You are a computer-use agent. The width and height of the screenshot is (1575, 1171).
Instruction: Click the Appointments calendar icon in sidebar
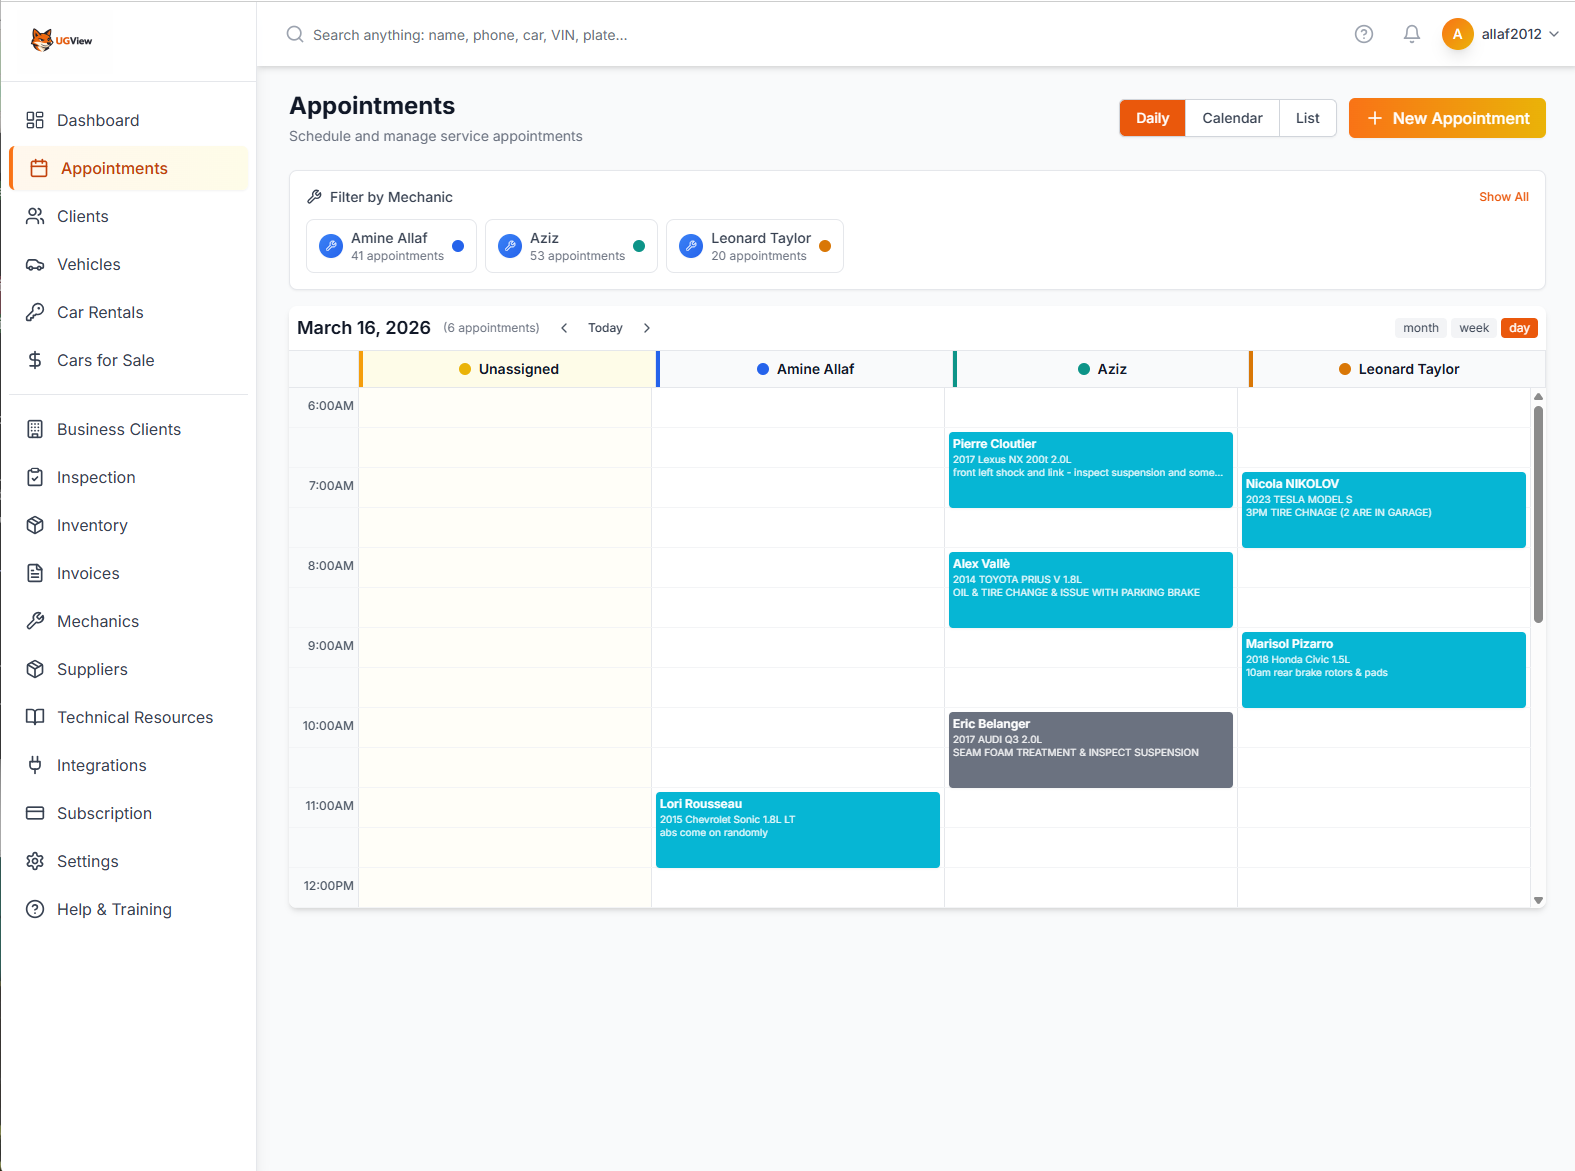pyautogui.click(x=39, y=168)
